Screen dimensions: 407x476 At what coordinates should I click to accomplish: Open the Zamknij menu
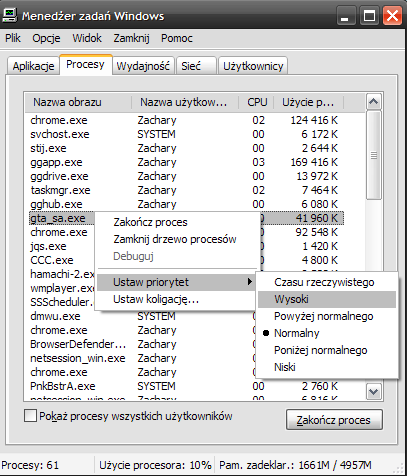[131, 38]
